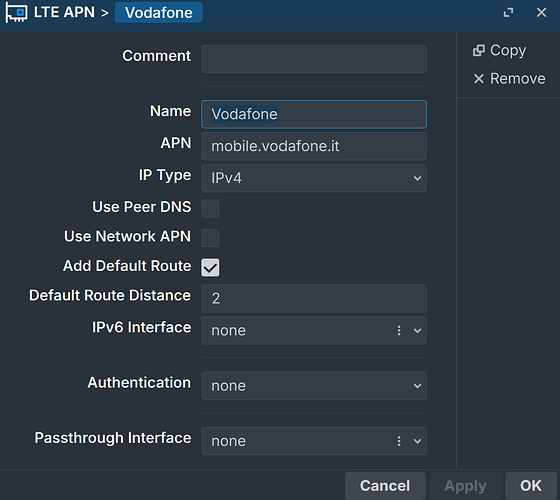
Task: Click the Use Network APN label
Action: pos(128,236)
